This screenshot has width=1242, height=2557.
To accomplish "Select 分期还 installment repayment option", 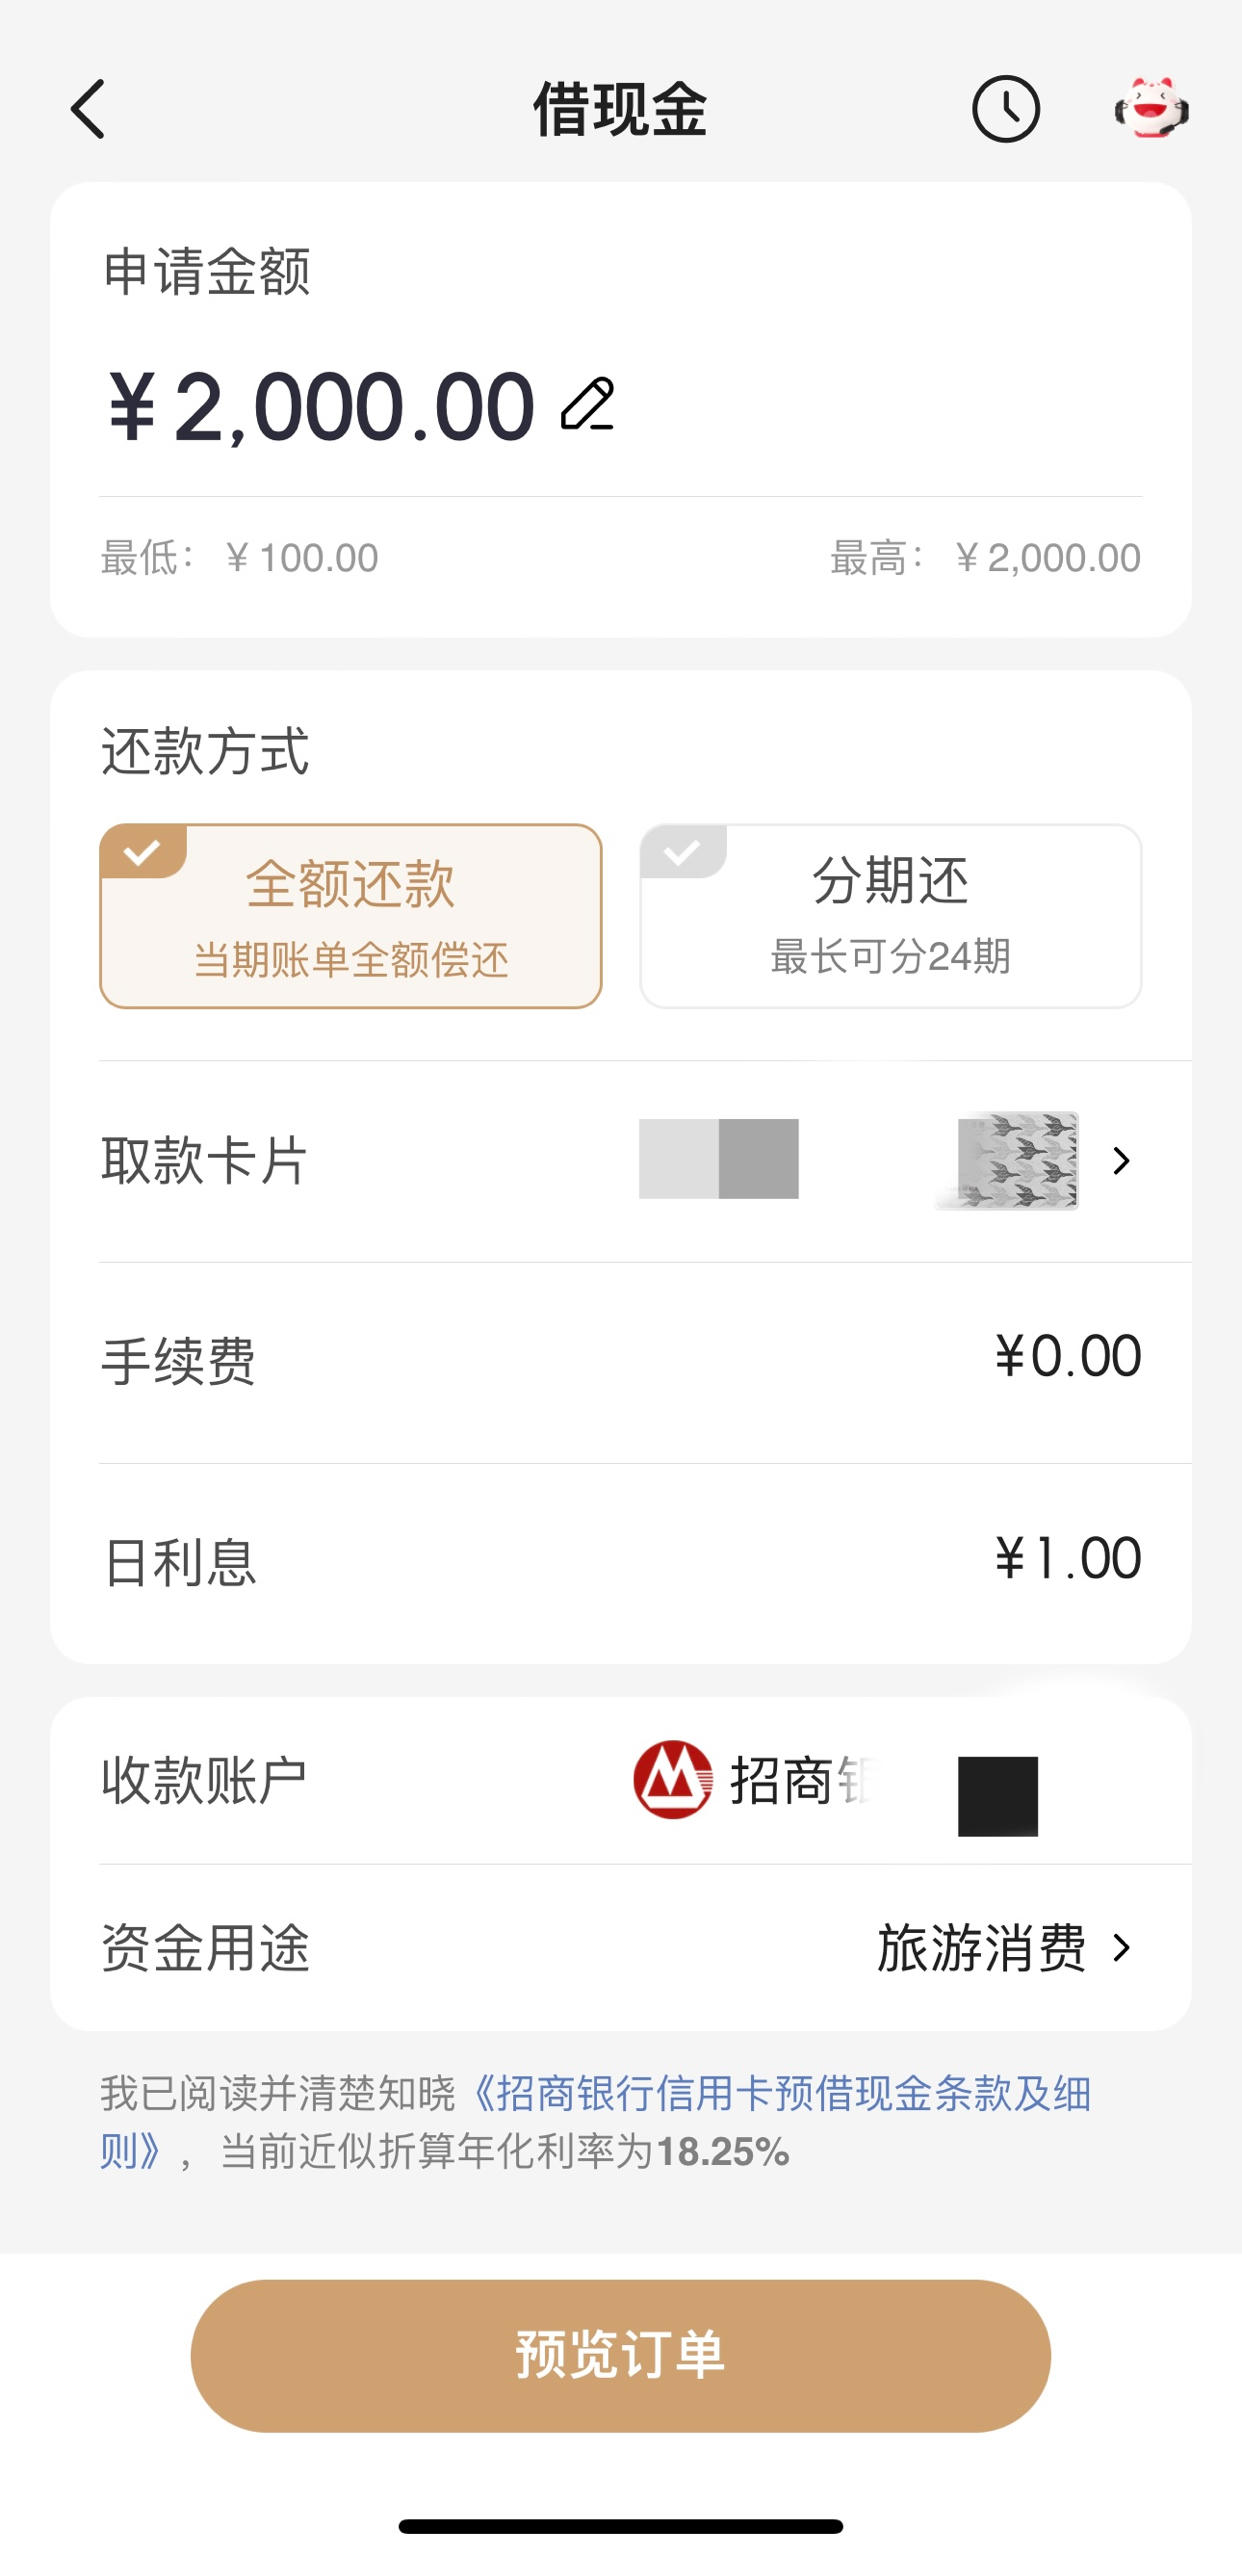I will 891,916.
